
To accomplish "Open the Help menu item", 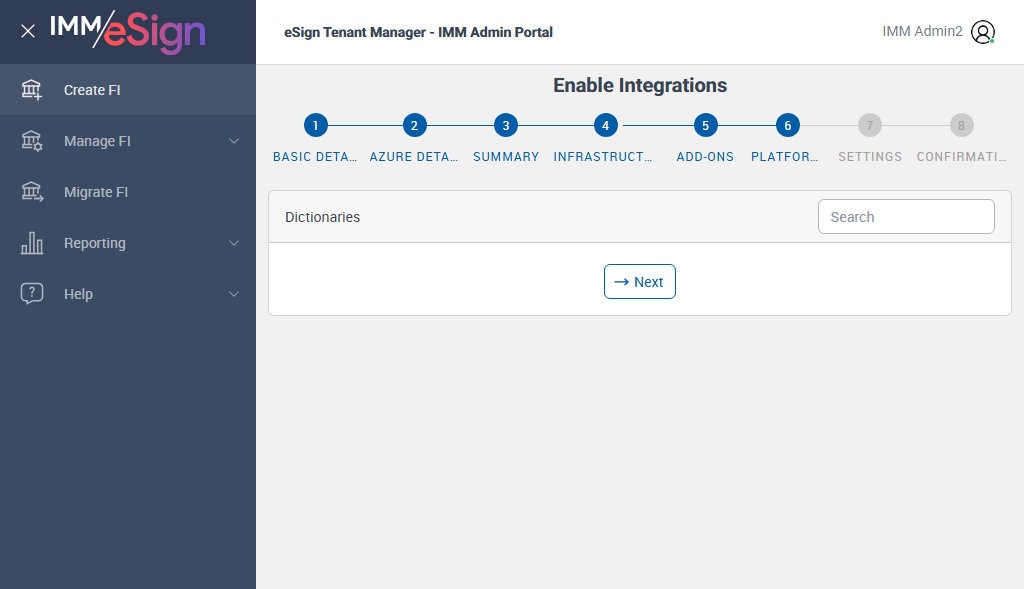I will [128, 294].
